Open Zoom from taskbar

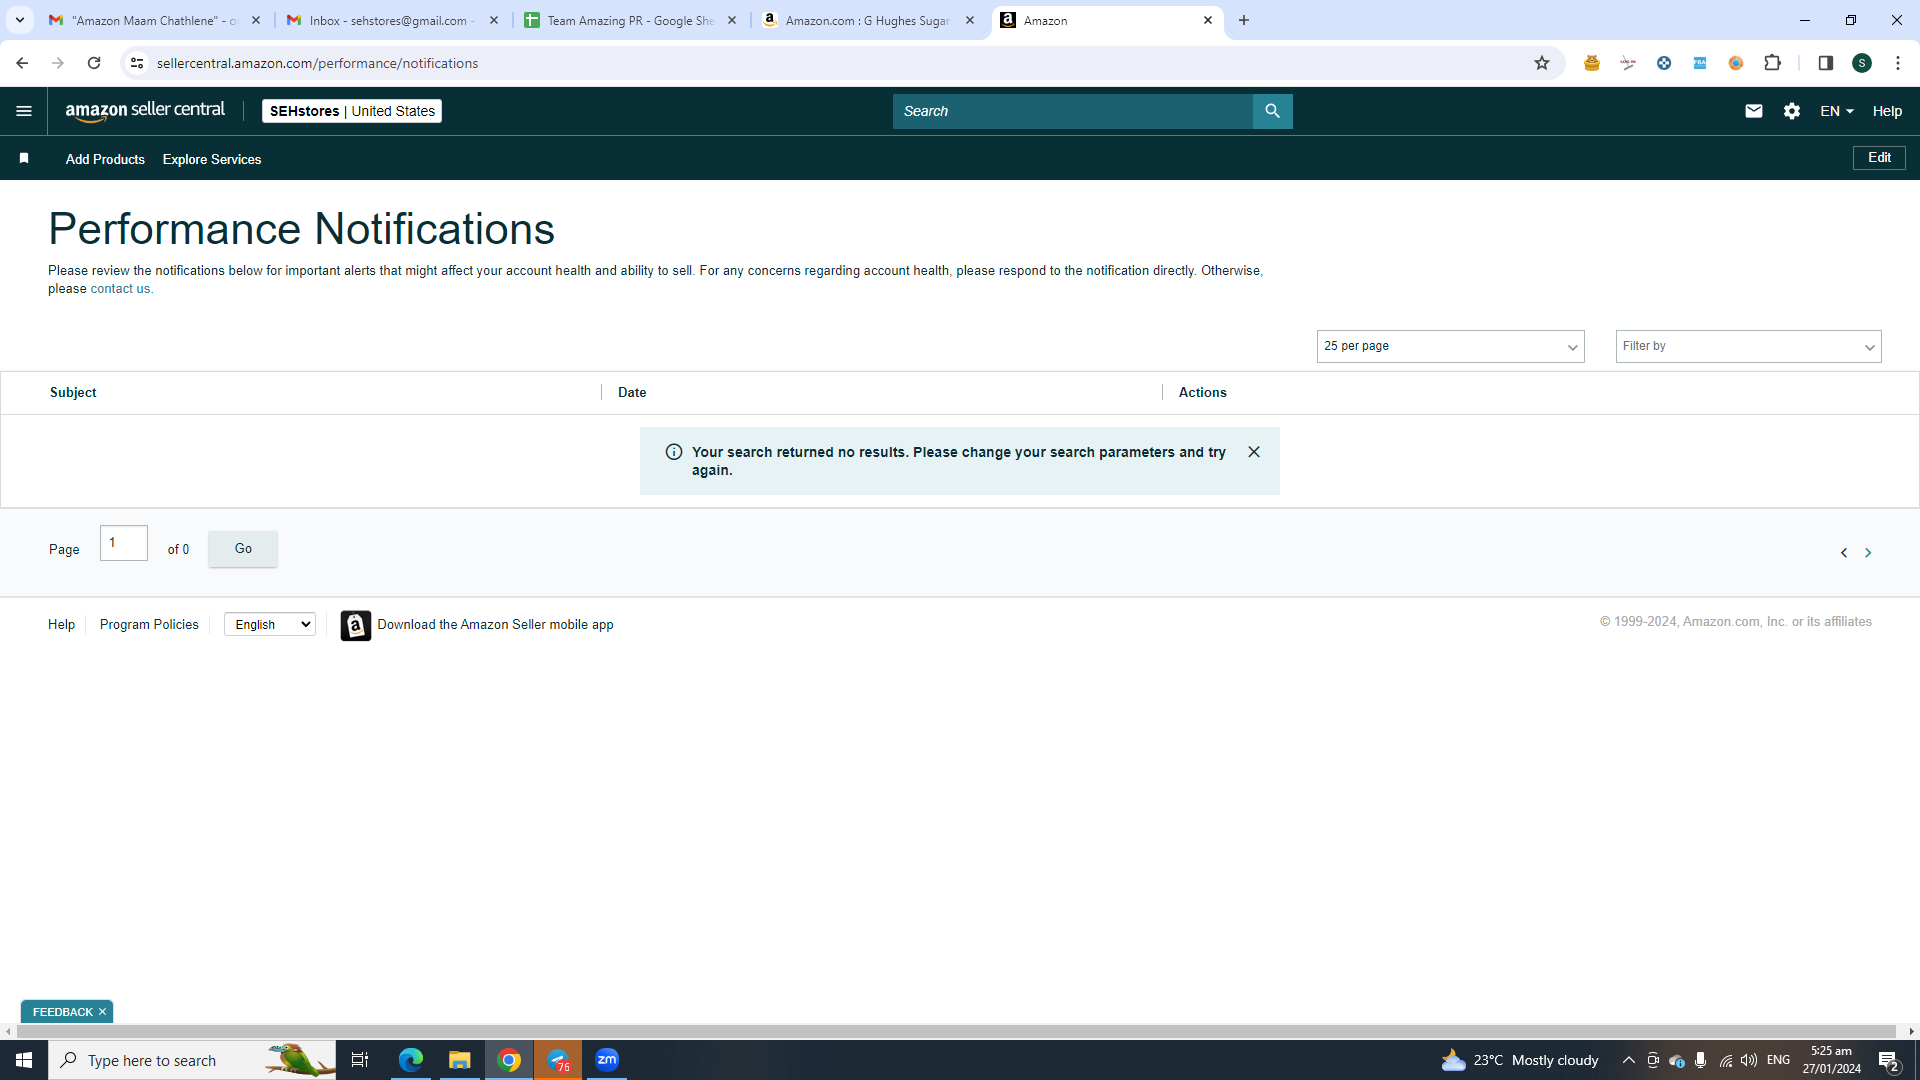pyautogui.click(x=607, y=1060)
